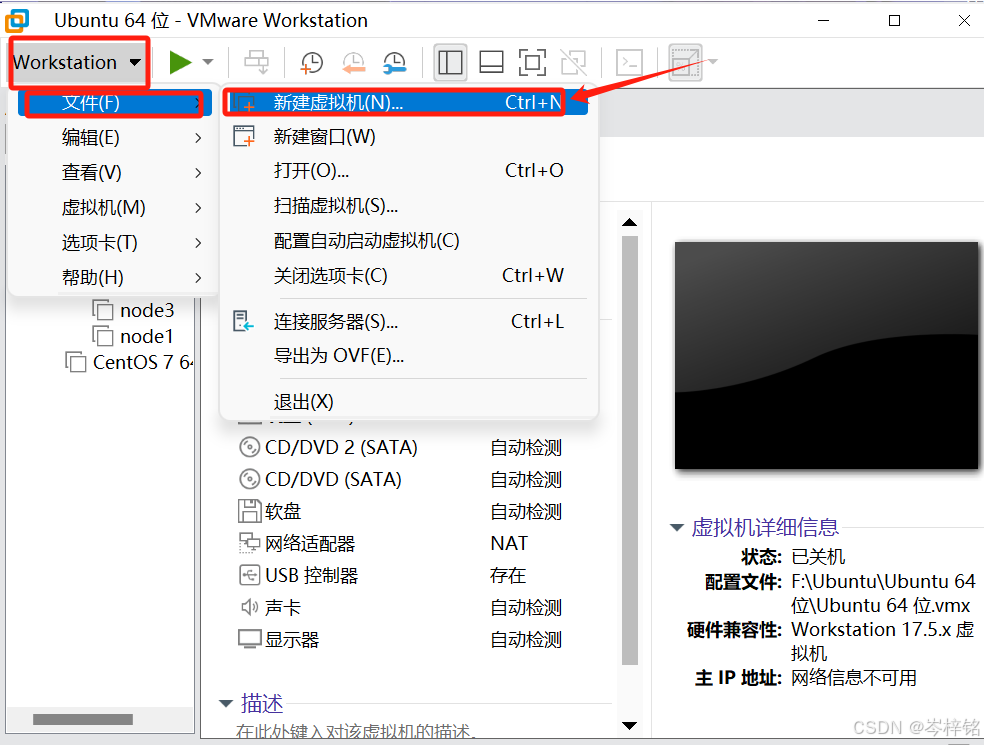Choose 新建虚拟机(N)... menu entry
This screenshot has height=745, width=984.
(x=407, y=102)
